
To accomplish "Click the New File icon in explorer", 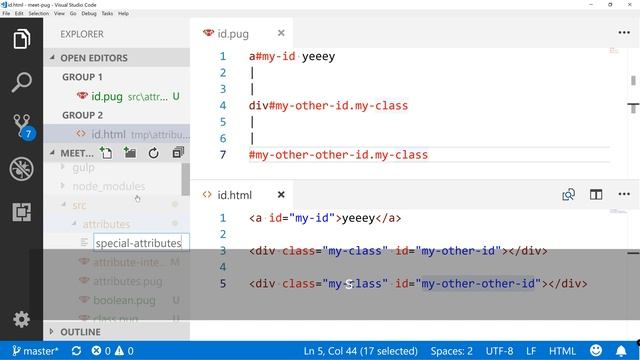I will [x=107, y=153].
